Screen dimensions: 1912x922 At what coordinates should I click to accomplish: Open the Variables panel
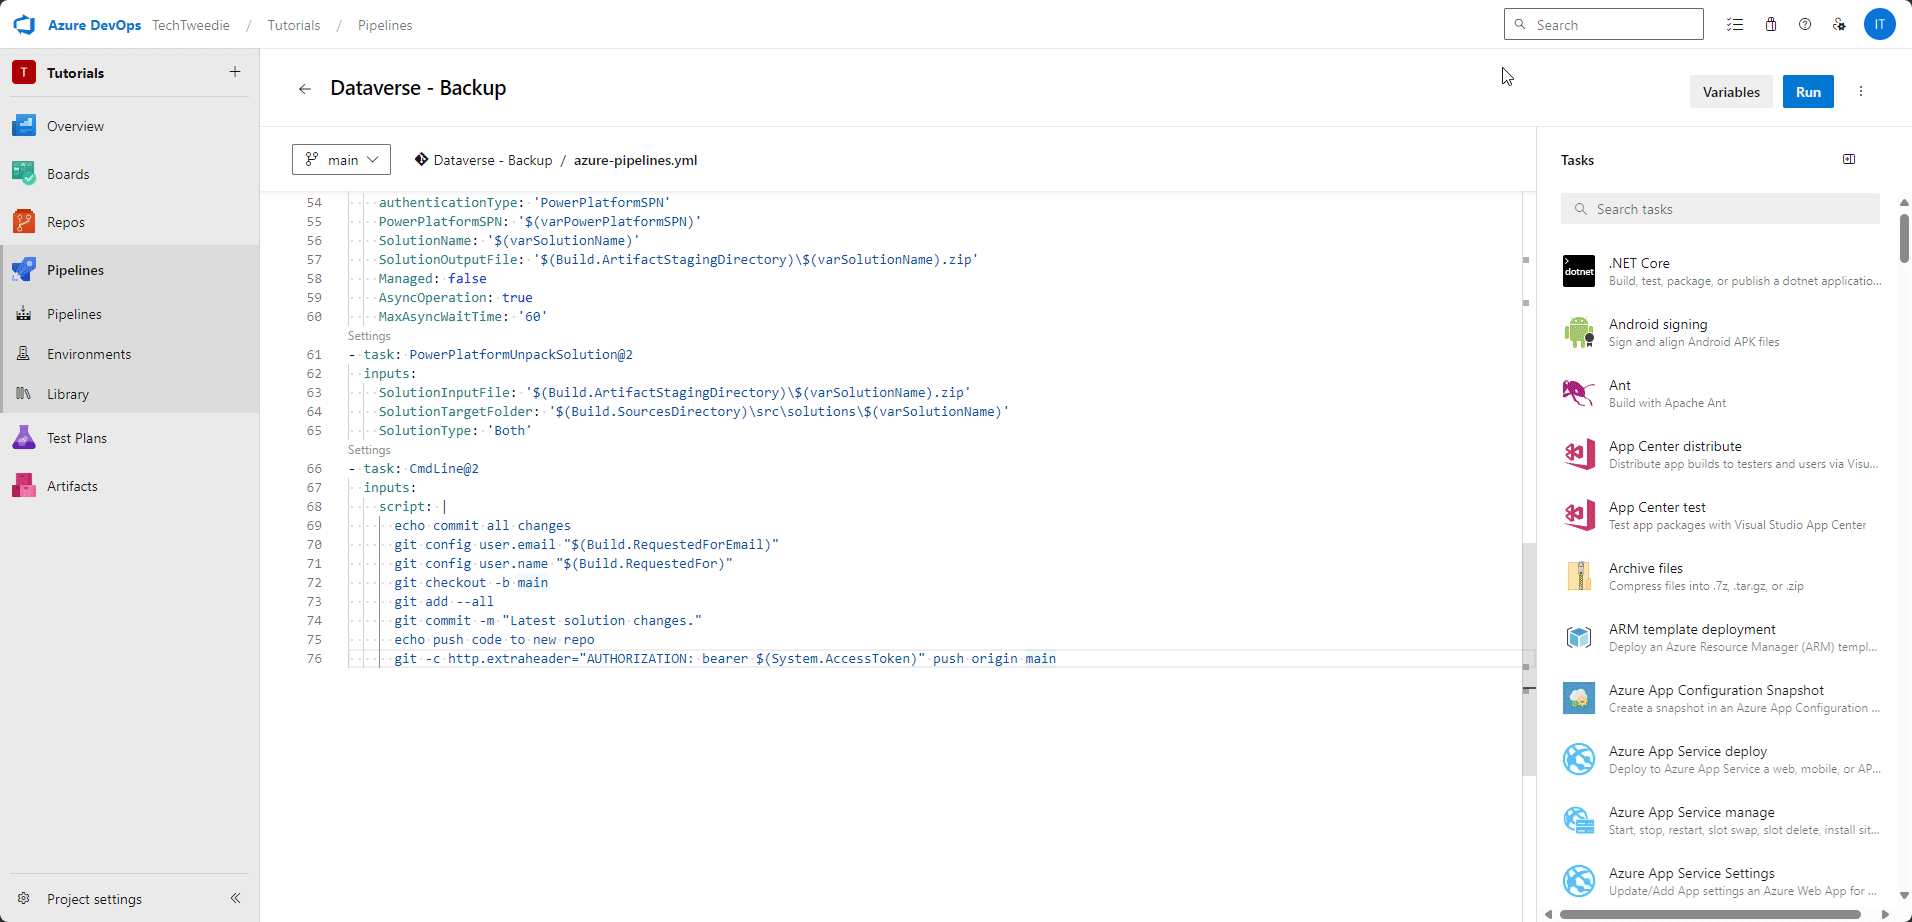point(1730,91)
